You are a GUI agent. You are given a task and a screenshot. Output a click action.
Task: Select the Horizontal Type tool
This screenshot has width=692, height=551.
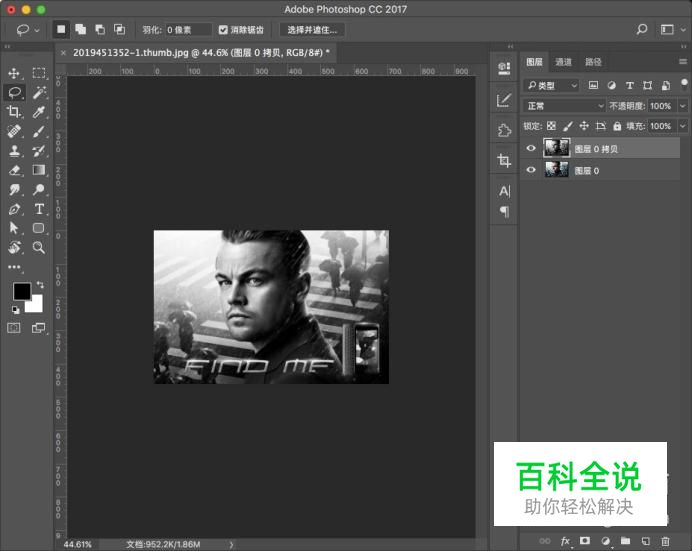tap(39, 209)
